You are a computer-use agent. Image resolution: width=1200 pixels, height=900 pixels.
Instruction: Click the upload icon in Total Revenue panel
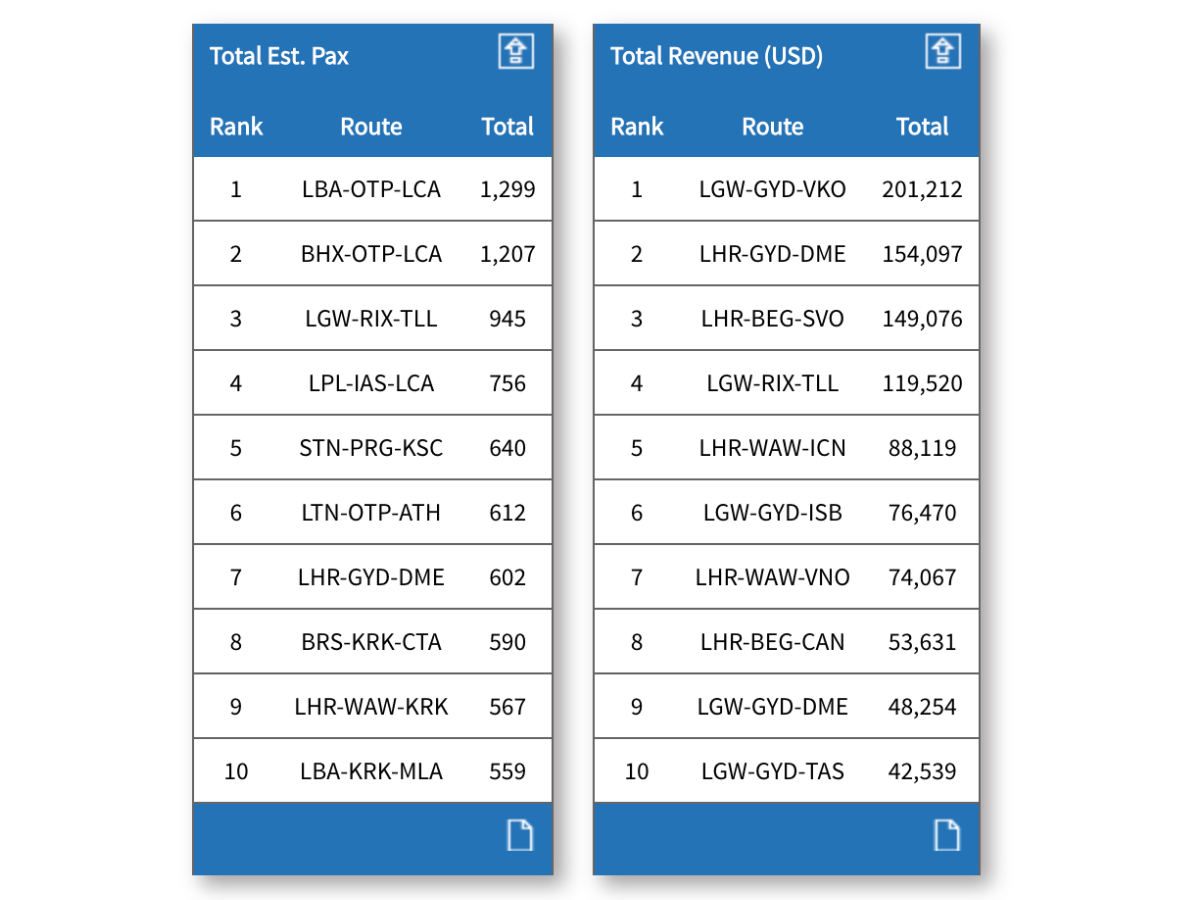click(942, 51)
